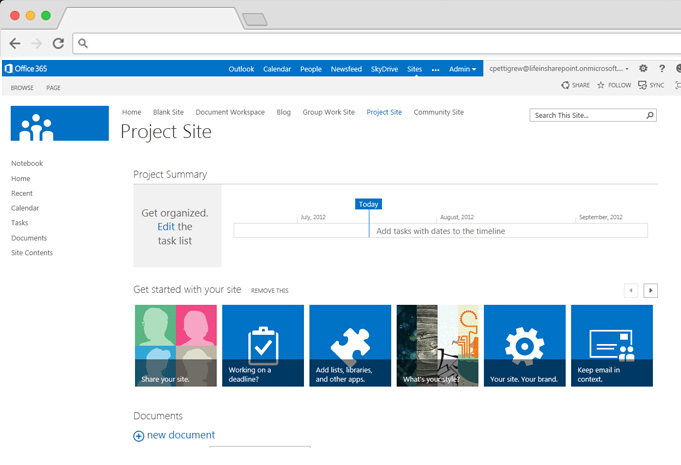Reload the page with the refresh icon
The height and width of the screenshot is (465, 681).
click(58, 43)
